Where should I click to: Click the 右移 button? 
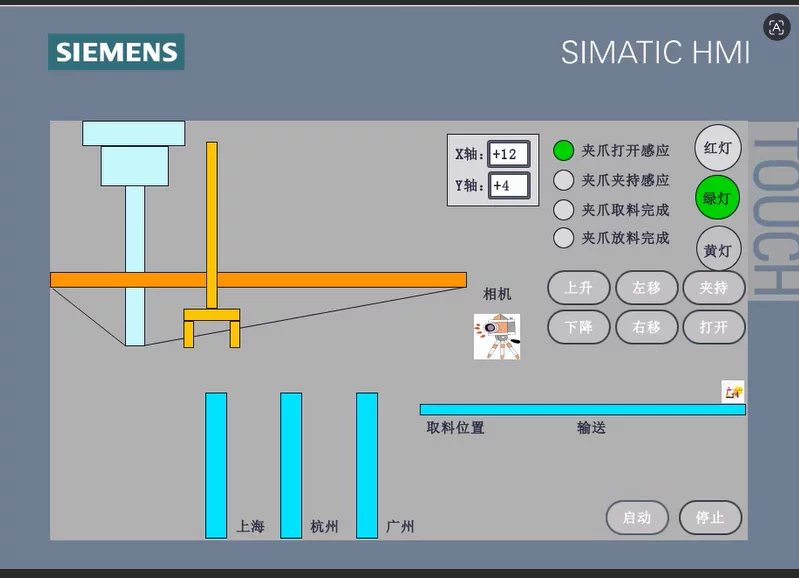(647, 327)
